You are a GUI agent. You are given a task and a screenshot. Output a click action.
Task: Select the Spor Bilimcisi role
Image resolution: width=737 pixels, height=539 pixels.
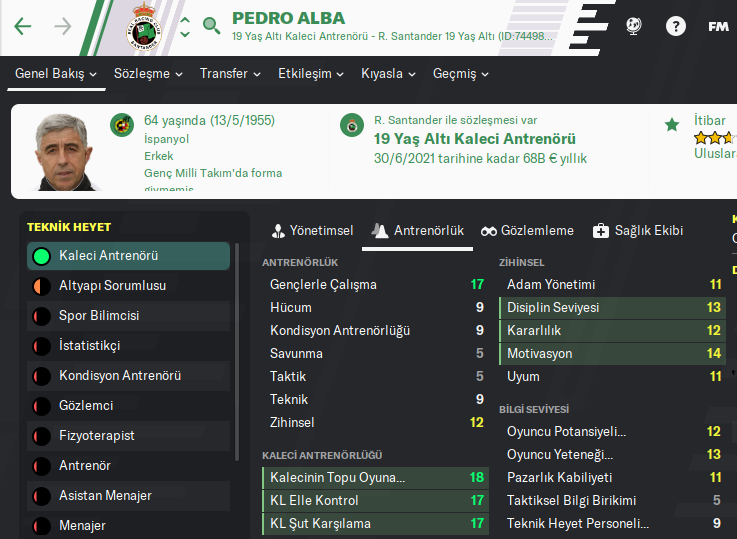(x=128, y=316)
